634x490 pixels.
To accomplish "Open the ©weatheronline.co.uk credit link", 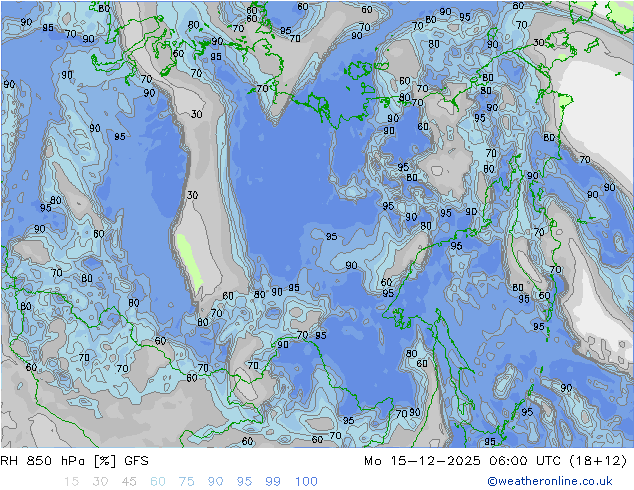I will pos(550,481).
